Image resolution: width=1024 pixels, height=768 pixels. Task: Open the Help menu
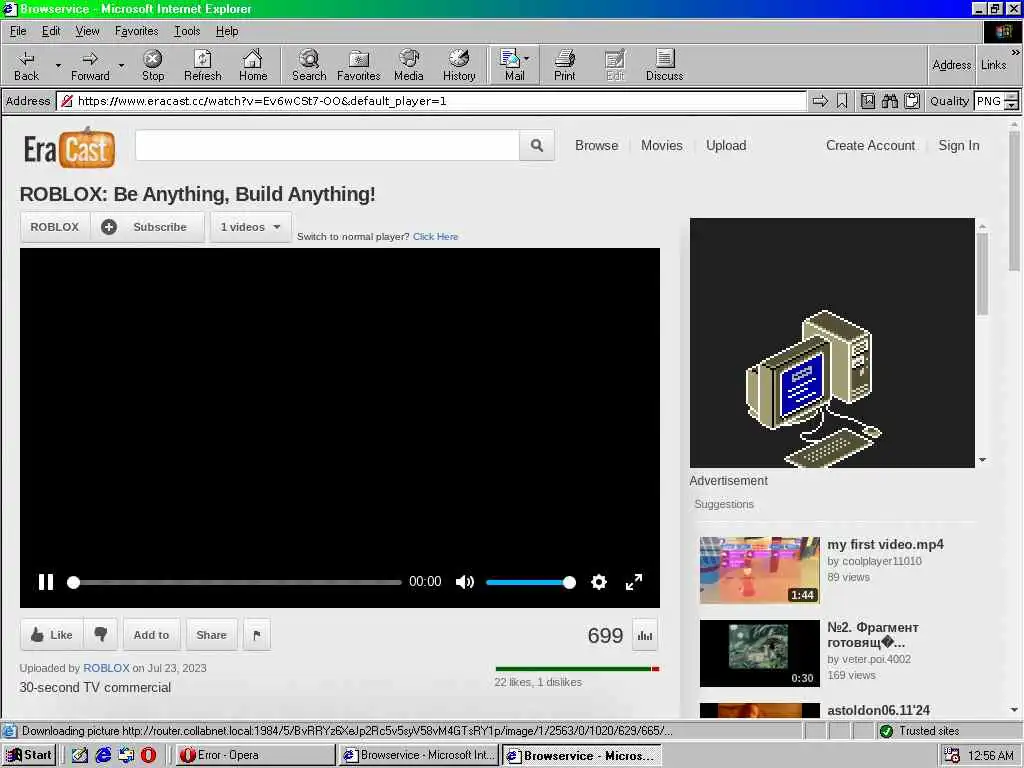pos(227,31)
